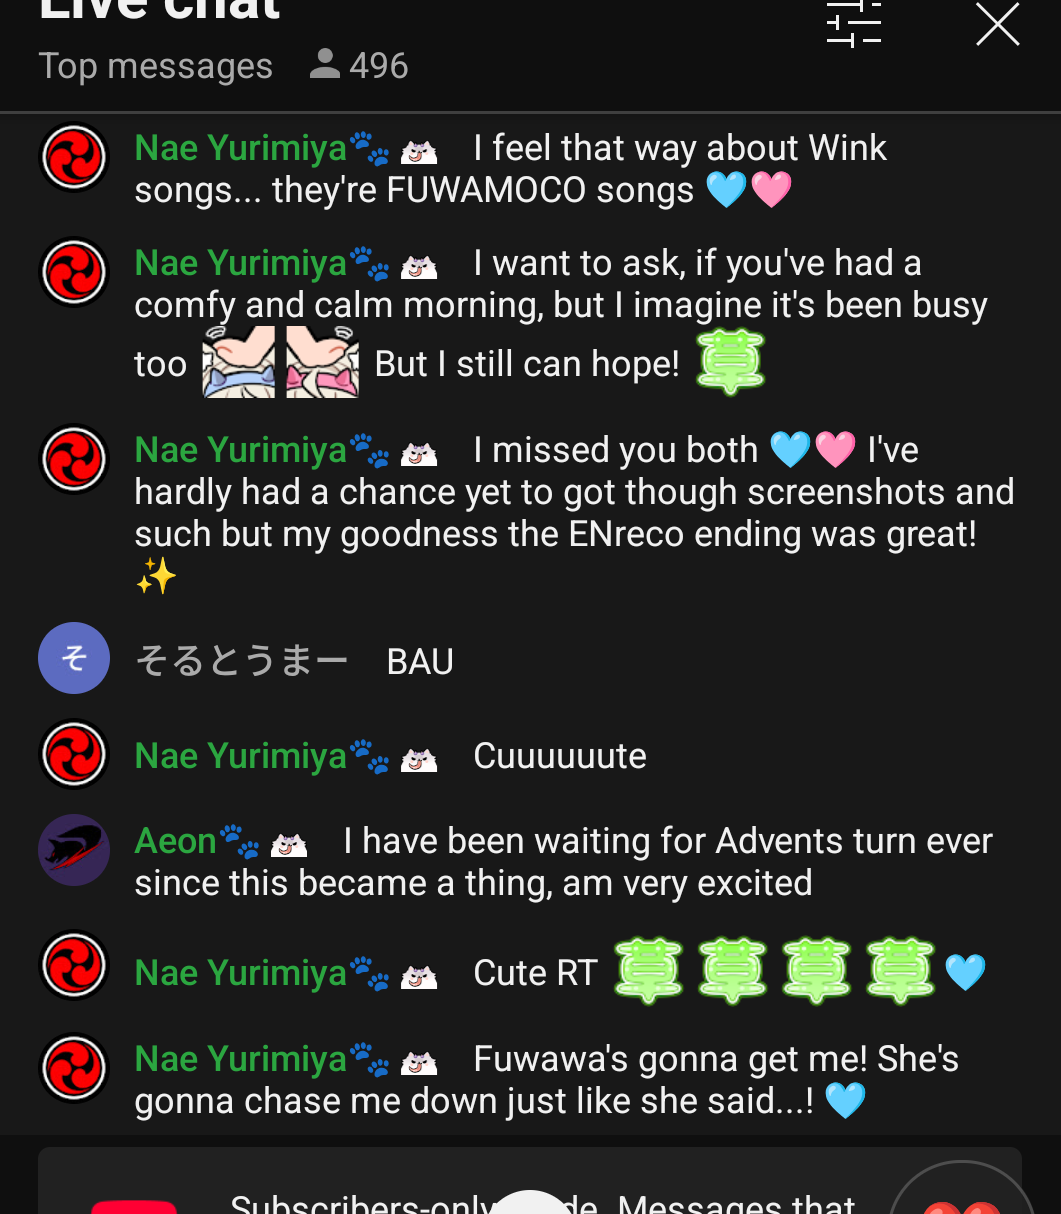The image size is (1061, 1214).
Task: Tap the blue heart after 'Cute RT' lanterns
Action: pyautogui.click(x=965, y=972)
